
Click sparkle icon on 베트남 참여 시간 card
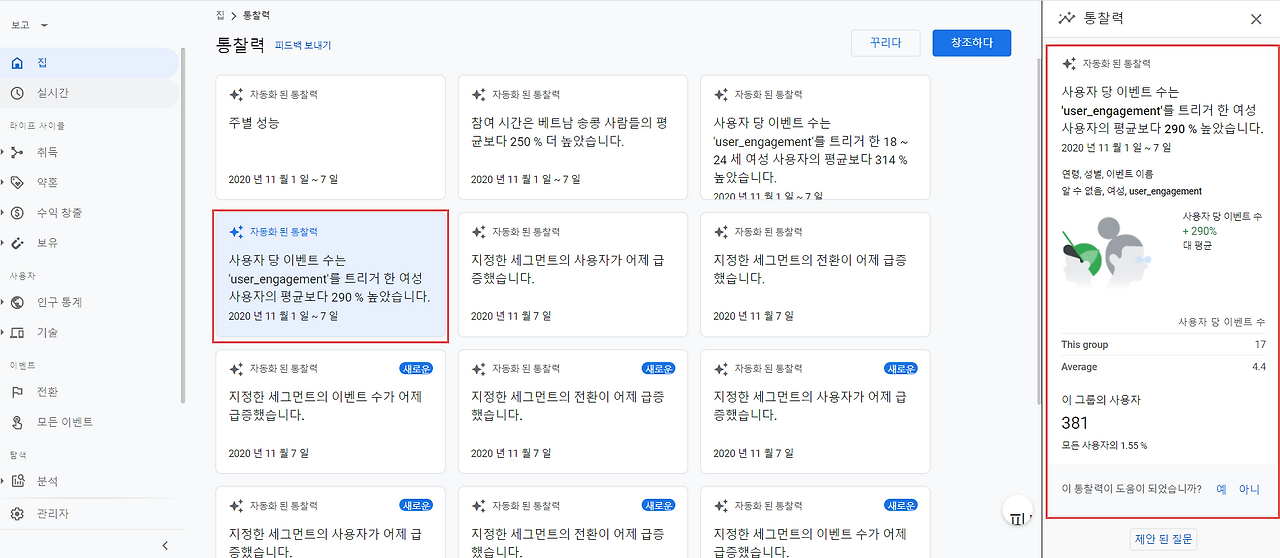click(x=478, y=94)
